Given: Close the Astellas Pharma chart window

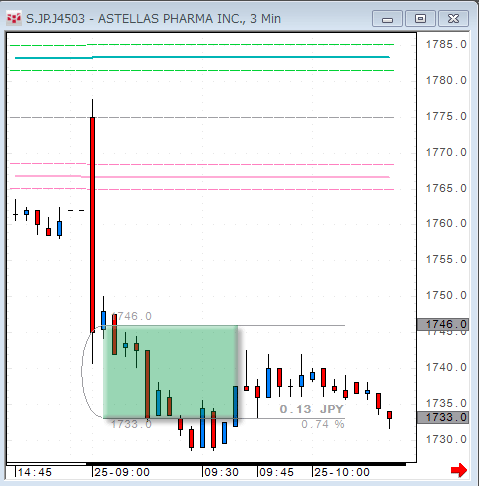Looking at the screenshot, I should tap(453, 19).
